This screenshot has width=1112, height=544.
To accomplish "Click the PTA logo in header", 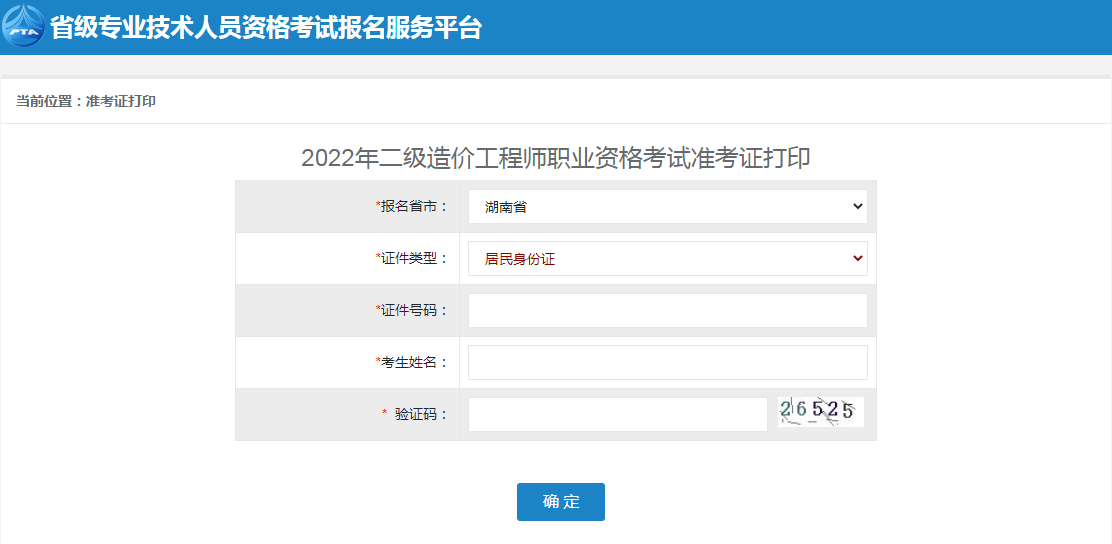I will [x=23, y=26].
